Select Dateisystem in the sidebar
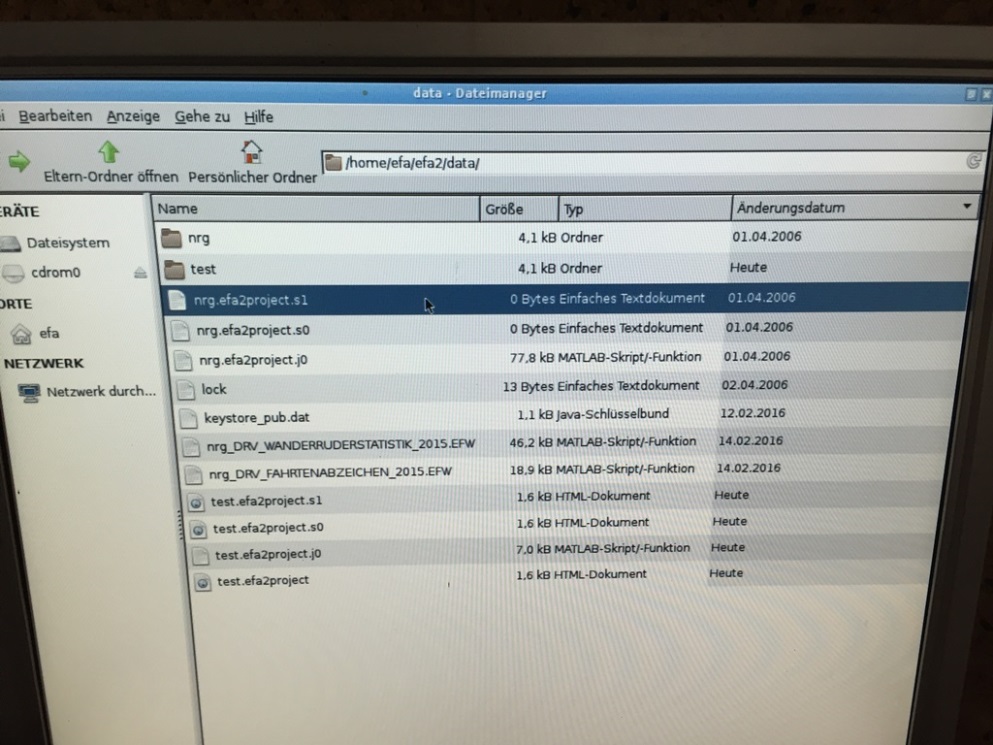993x745 pixels. pos(67,243)
